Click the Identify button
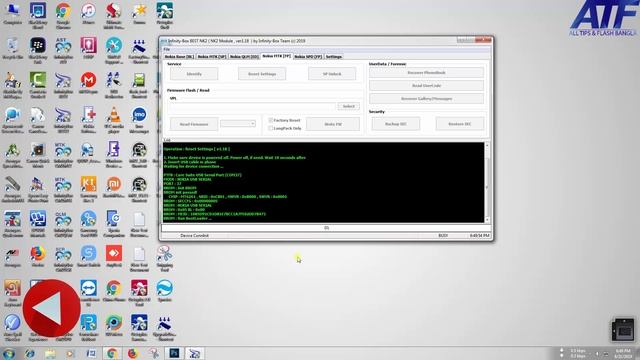Image resolution: width=640 pixels, height=360 pixels. pos(194,74)
